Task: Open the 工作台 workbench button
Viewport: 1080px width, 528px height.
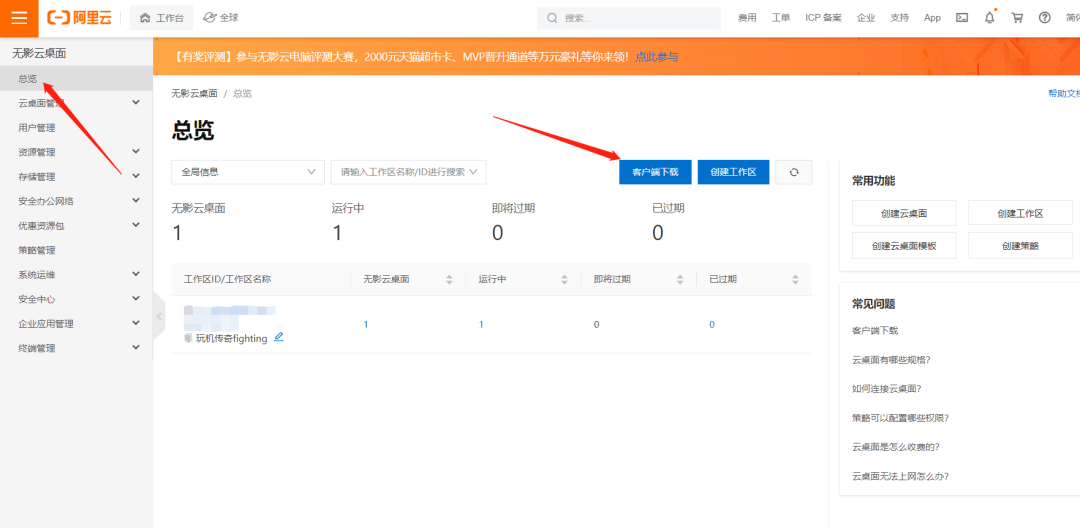Action: (x=162, y=18)
